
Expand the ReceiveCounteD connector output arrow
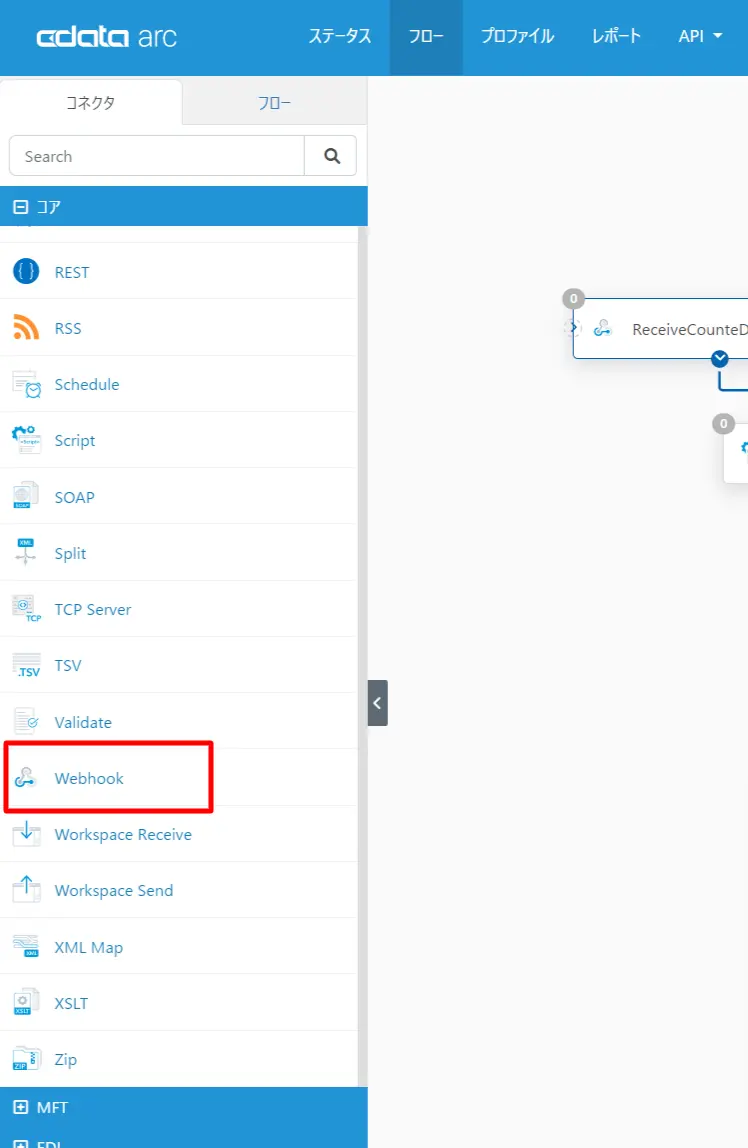click(x=719, y=359)
